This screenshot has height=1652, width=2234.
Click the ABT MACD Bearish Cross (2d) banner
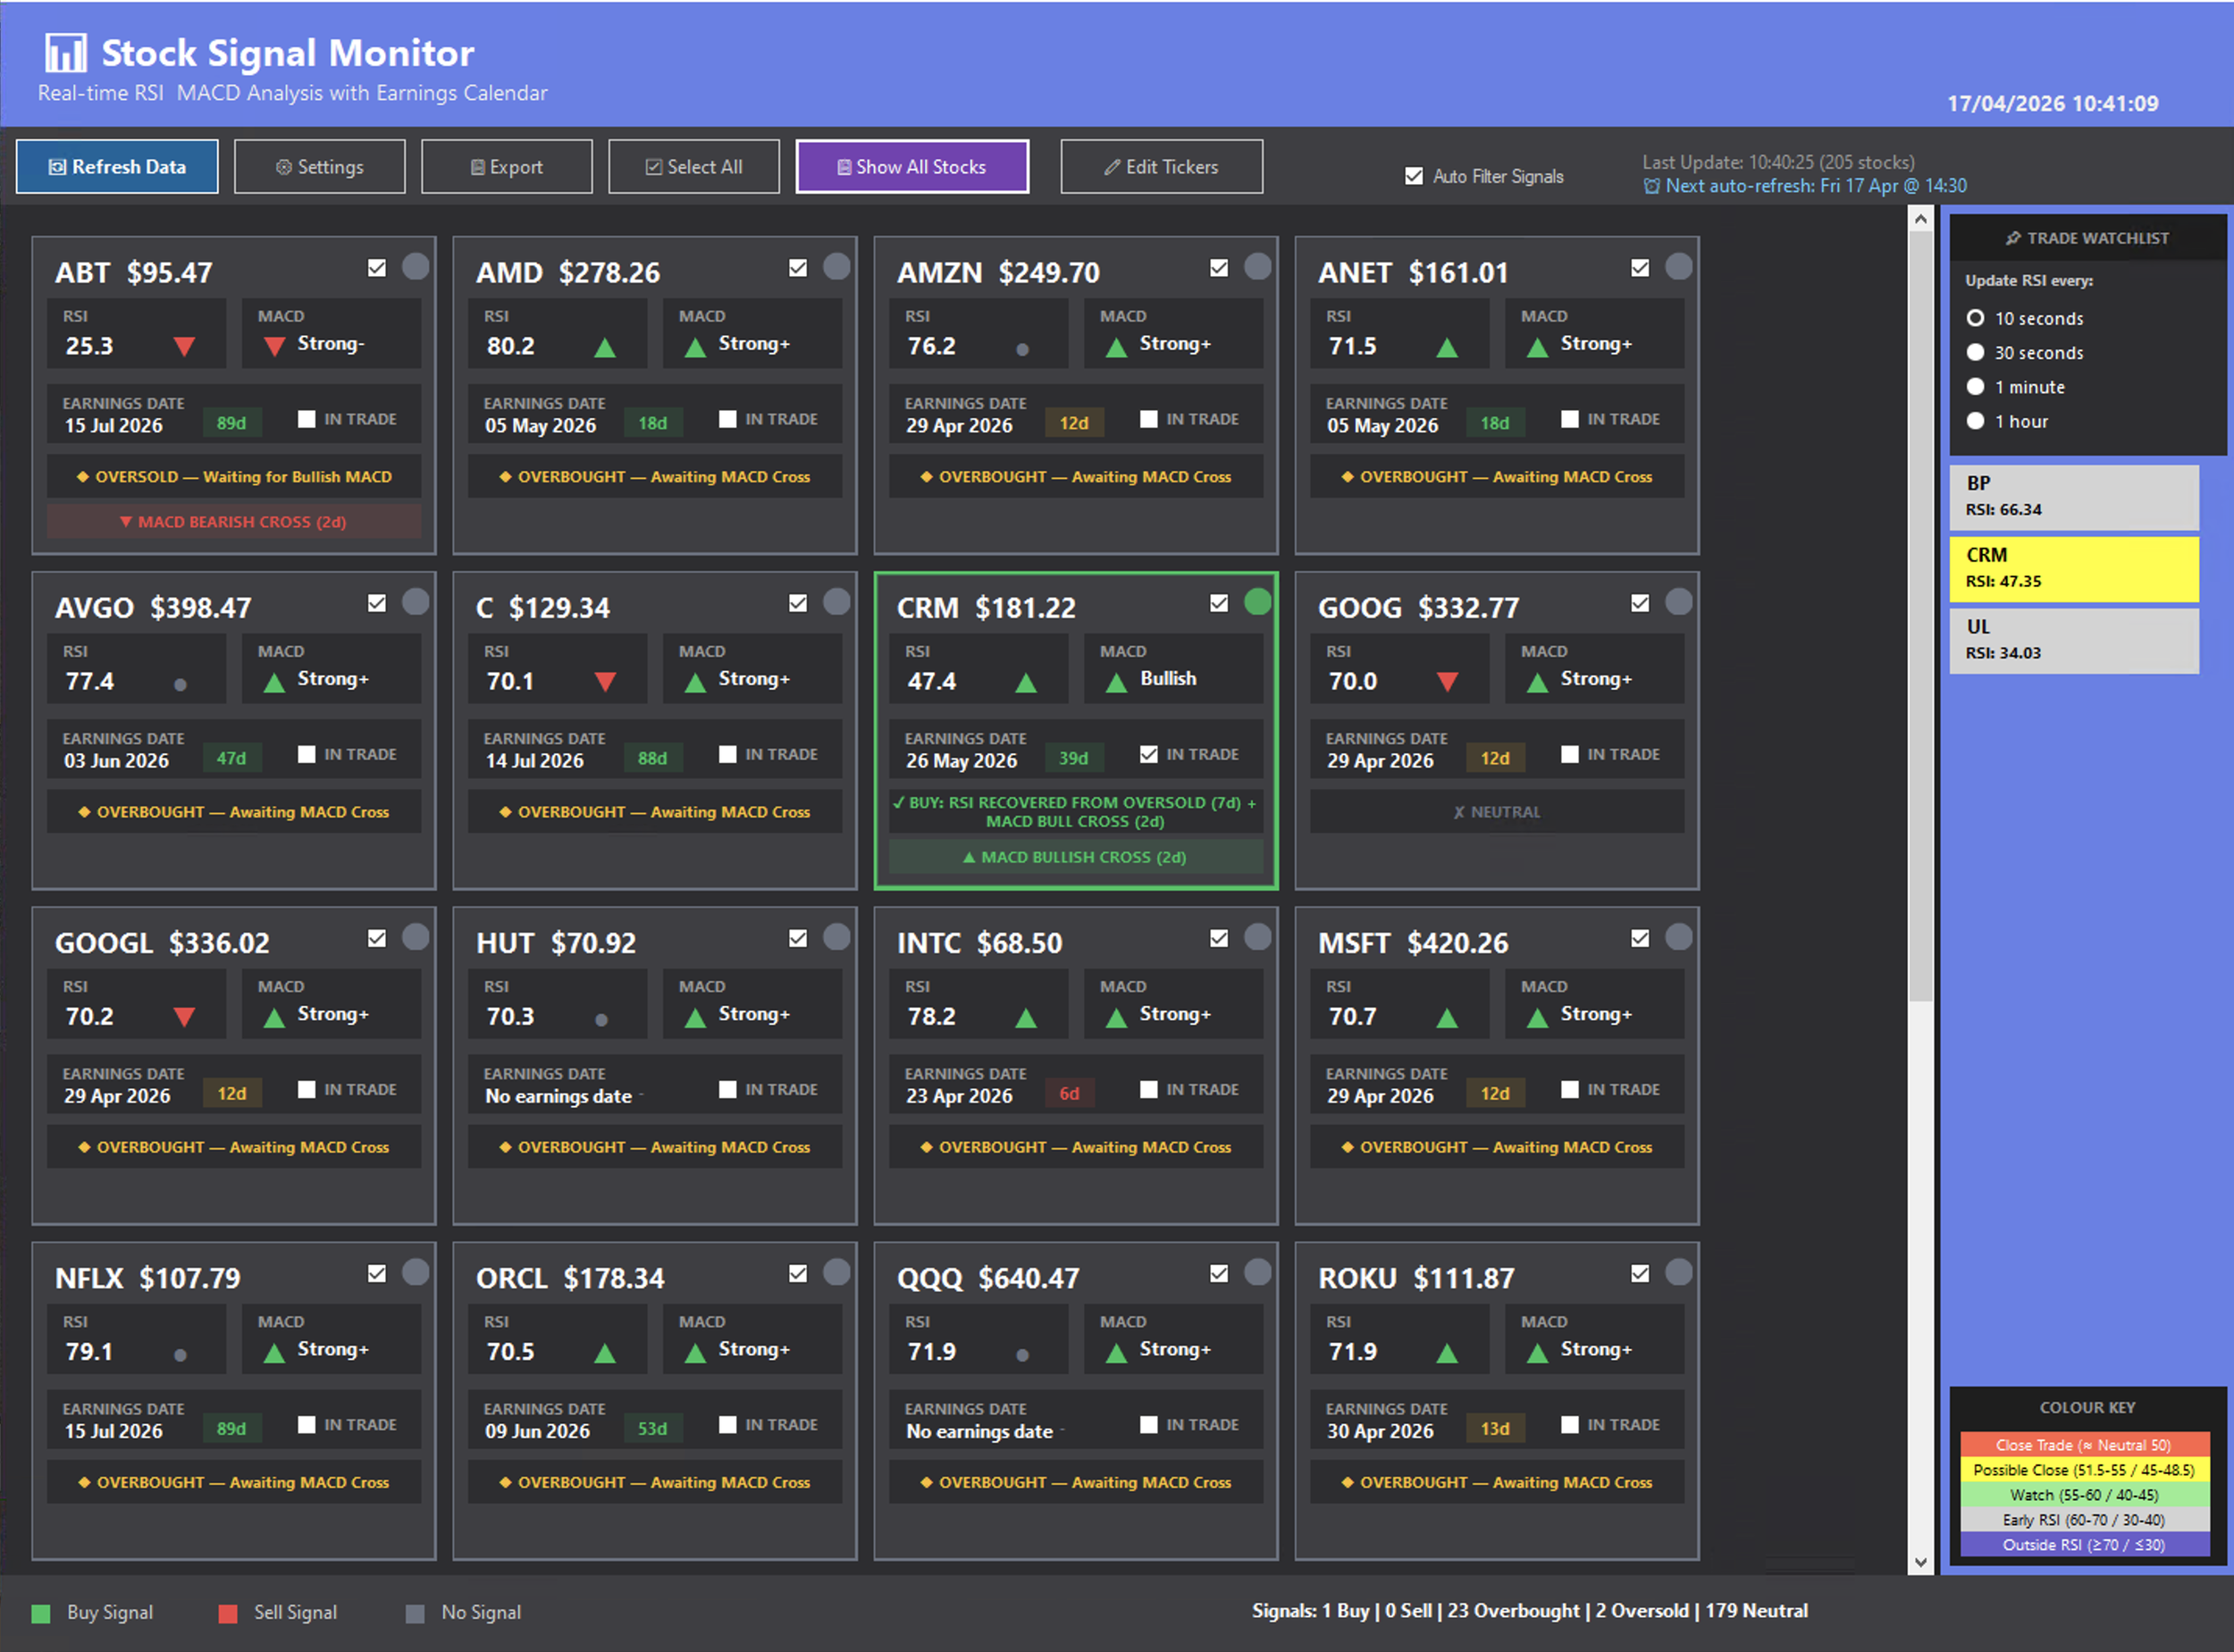233,521
